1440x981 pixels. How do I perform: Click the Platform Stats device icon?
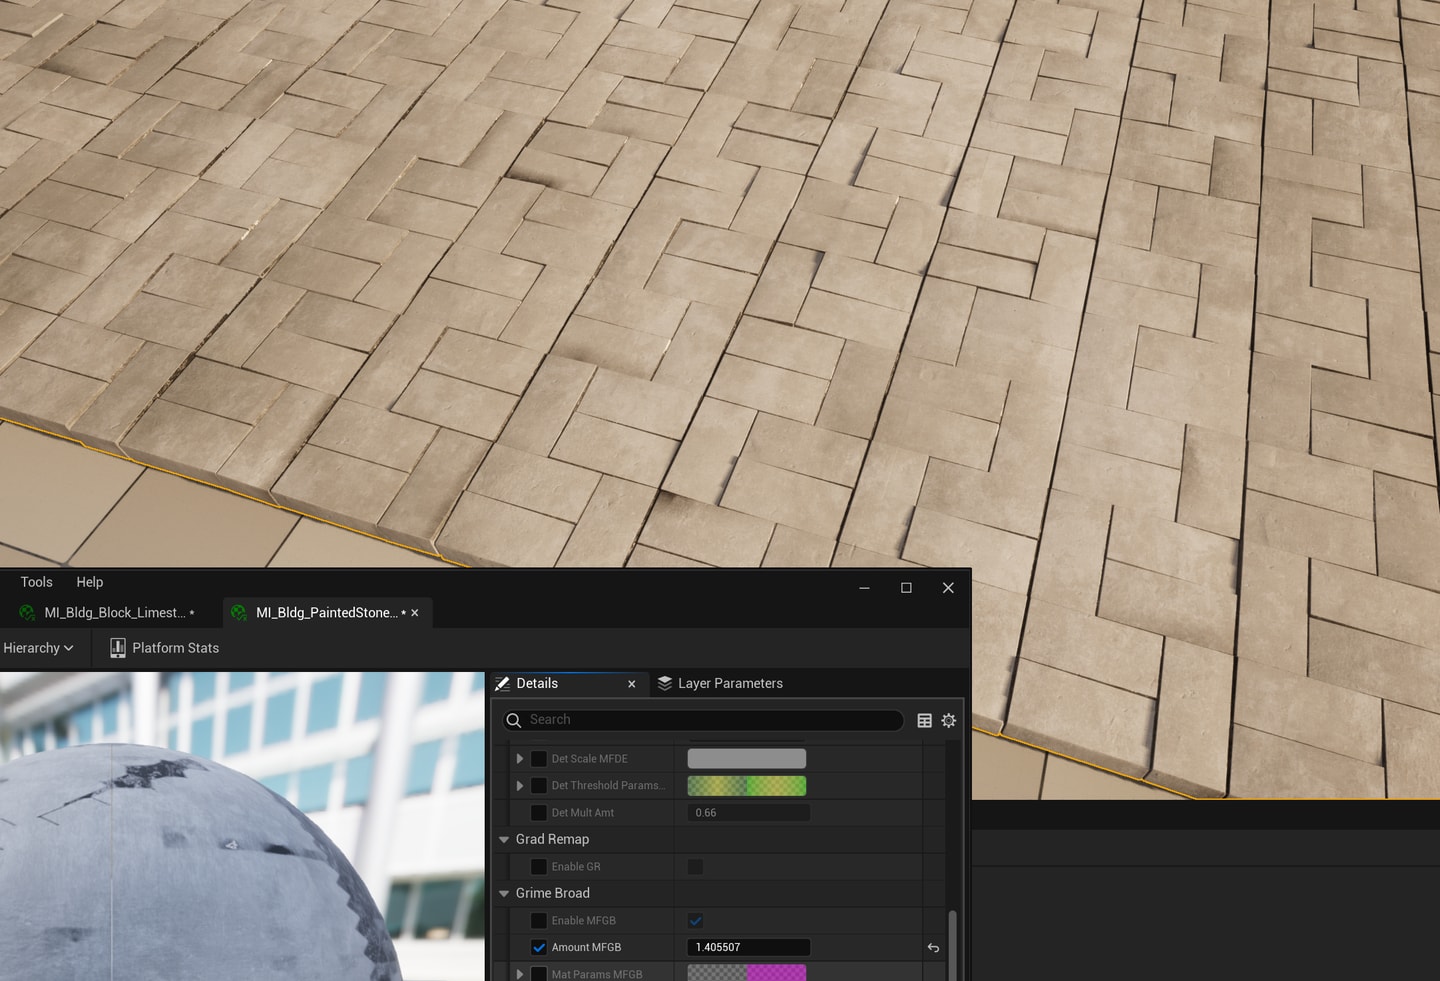pyautogui.click(x=117, y=648)
